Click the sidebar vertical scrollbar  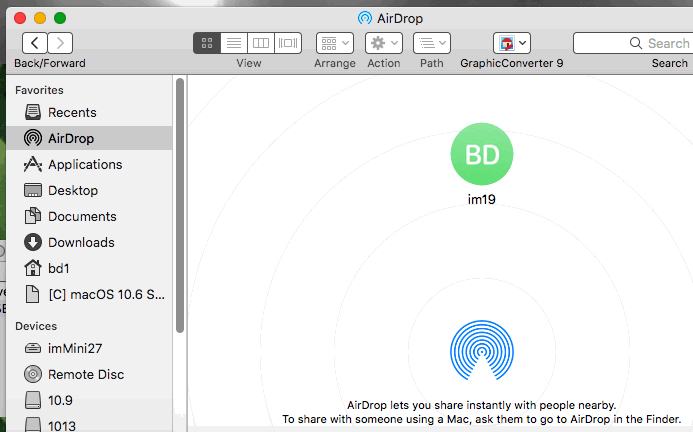click(179, 206)
